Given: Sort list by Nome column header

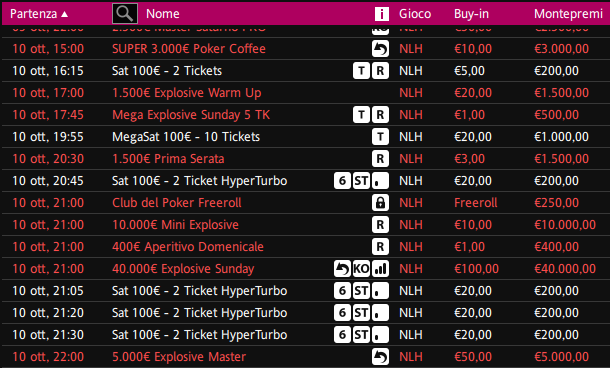Looking at the screenshot, I should [163, 14].
